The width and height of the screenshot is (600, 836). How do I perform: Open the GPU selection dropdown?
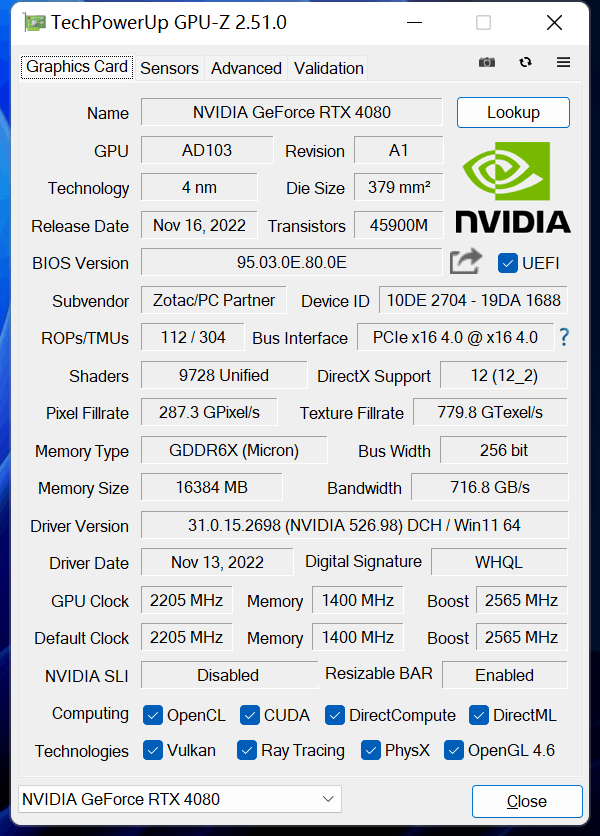[328, 799]
